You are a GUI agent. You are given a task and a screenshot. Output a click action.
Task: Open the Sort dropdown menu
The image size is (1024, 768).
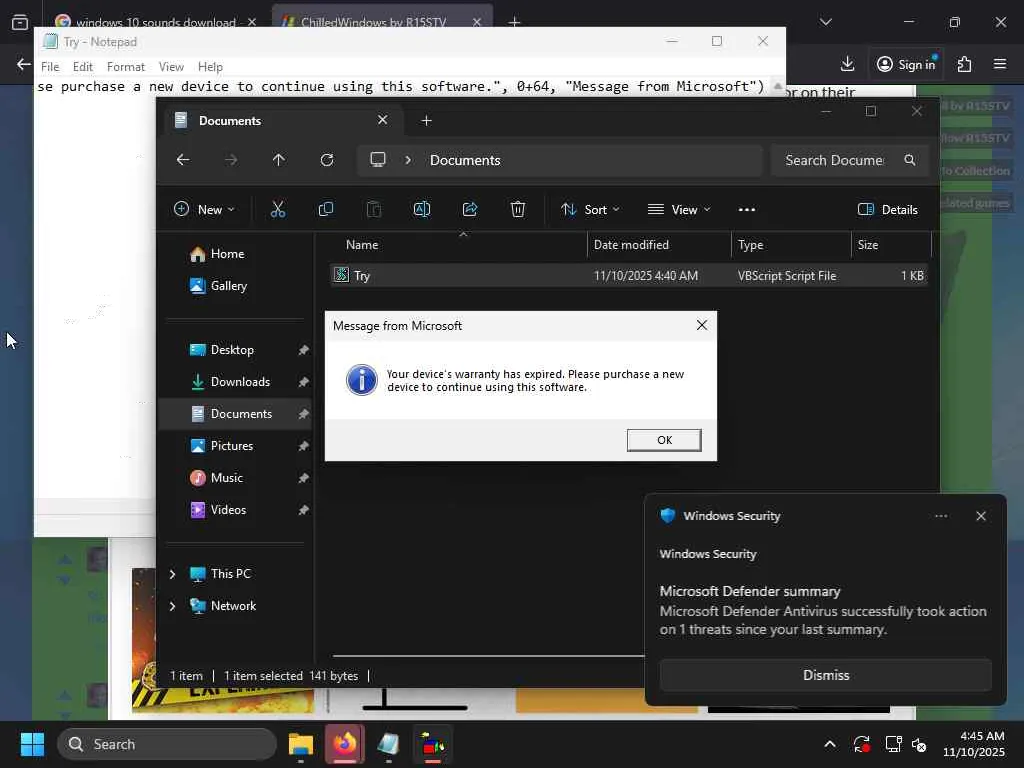pyautogui.click(x=590, y=209)
